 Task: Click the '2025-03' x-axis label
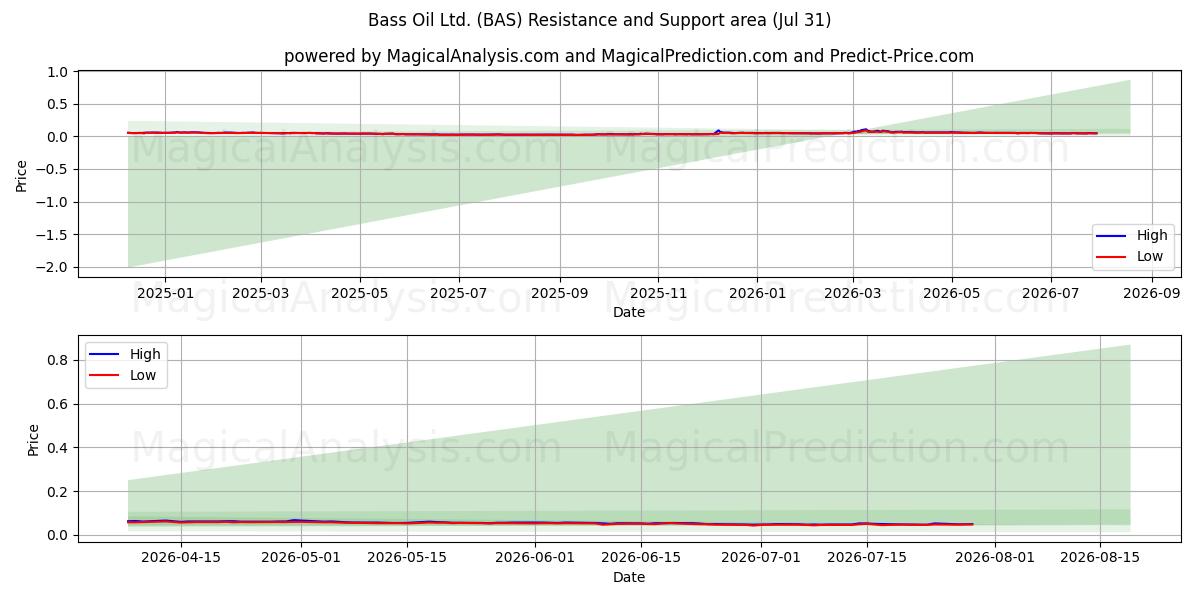(x=261, y=294)
